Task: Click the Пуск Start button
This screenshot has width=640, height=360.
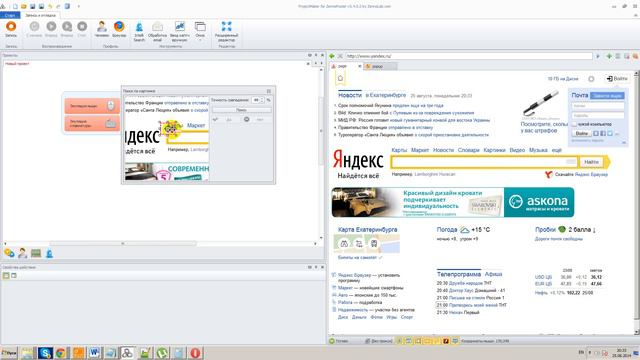Action: point(9,353)
